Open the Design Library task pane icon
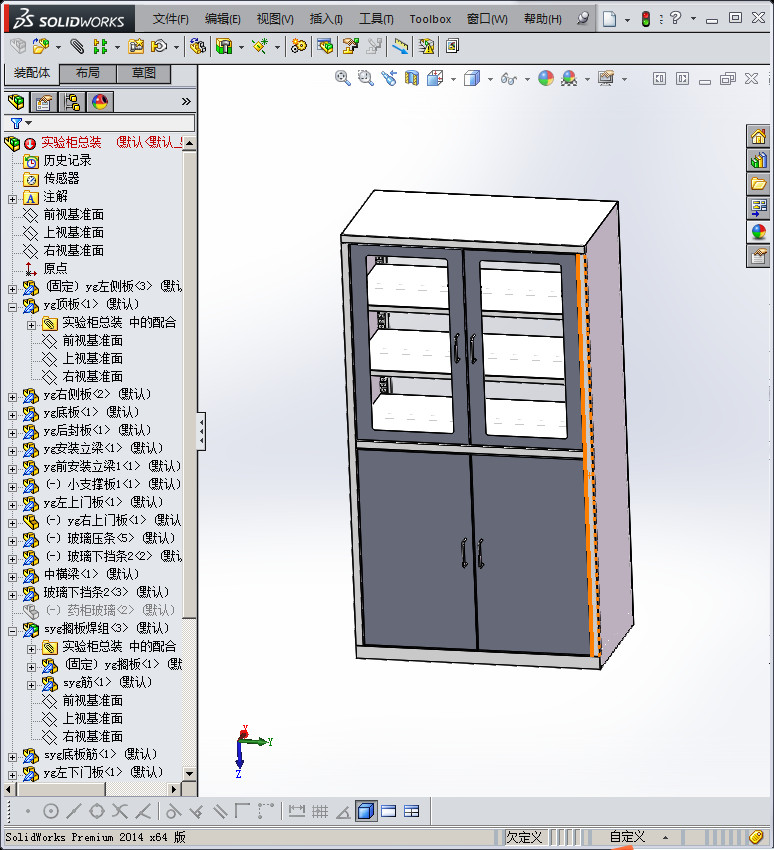This screenshot has height=850, width=774. pyautogui.click(x=758, y=160)
